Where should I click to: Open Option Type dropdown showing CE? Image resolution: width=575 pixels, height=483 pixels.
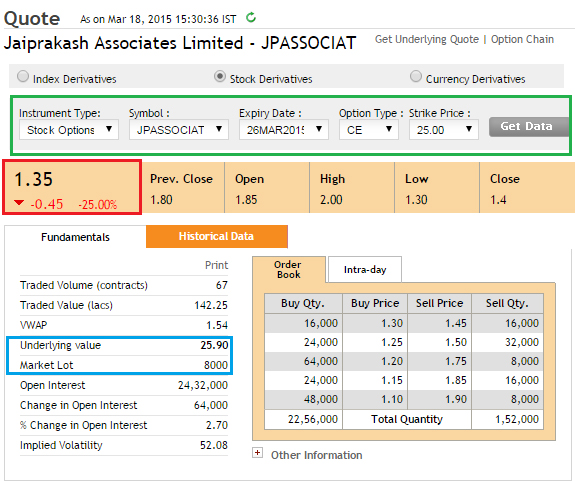(x=369, y=129)
